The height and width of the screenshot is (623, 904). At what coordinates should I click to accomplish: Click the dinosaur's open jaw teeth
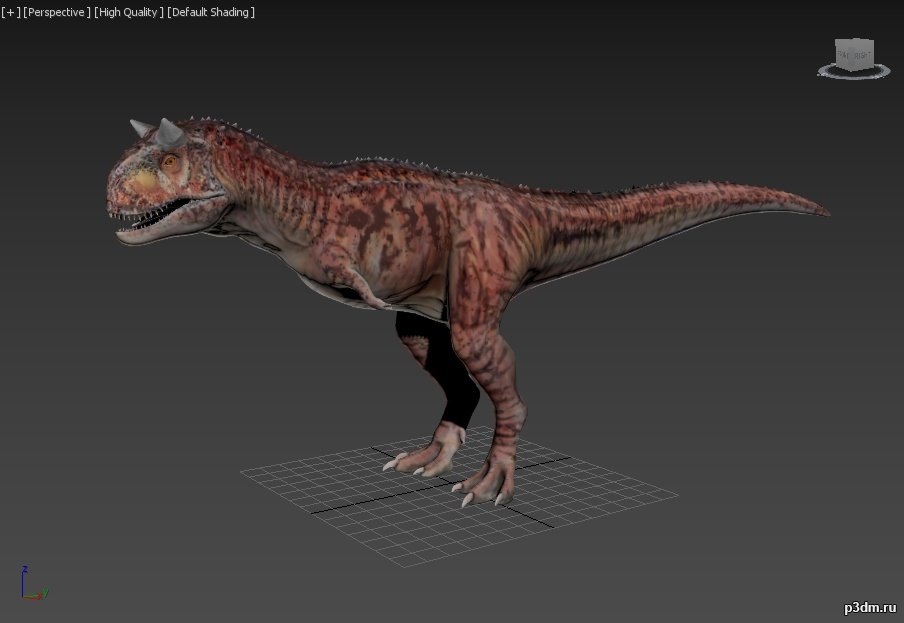150,216
